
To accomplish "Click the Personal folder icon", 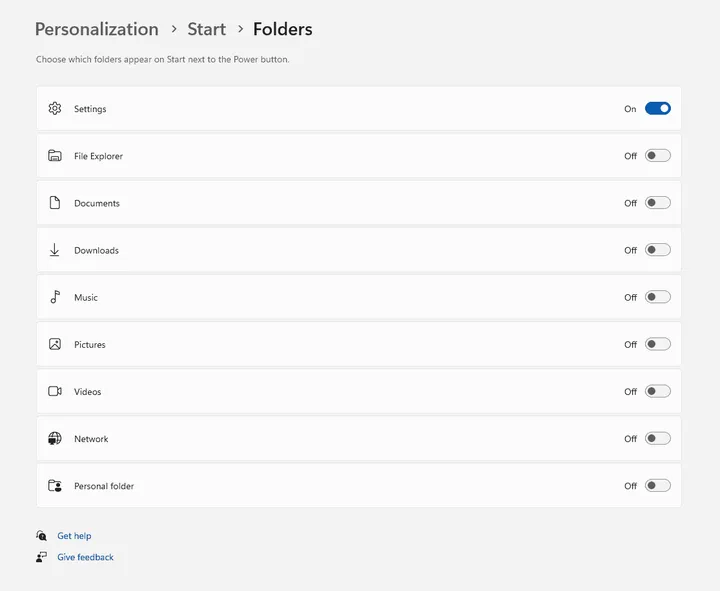I will tap(55, 486).
